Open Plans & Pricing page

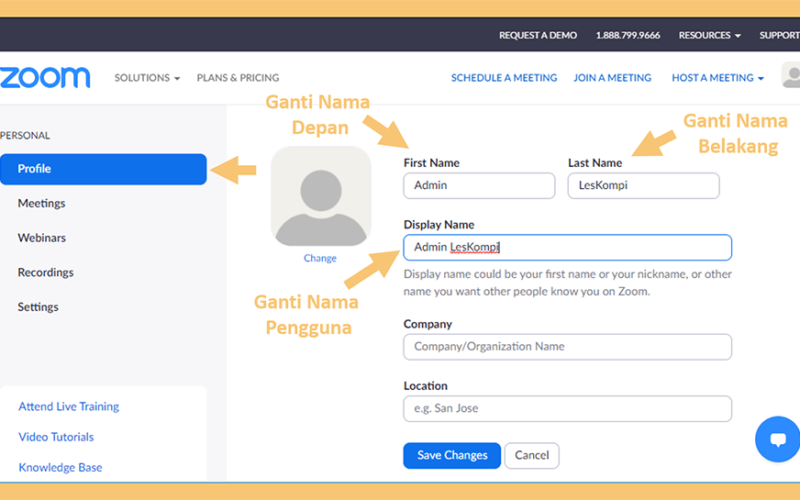coord(238,78)
